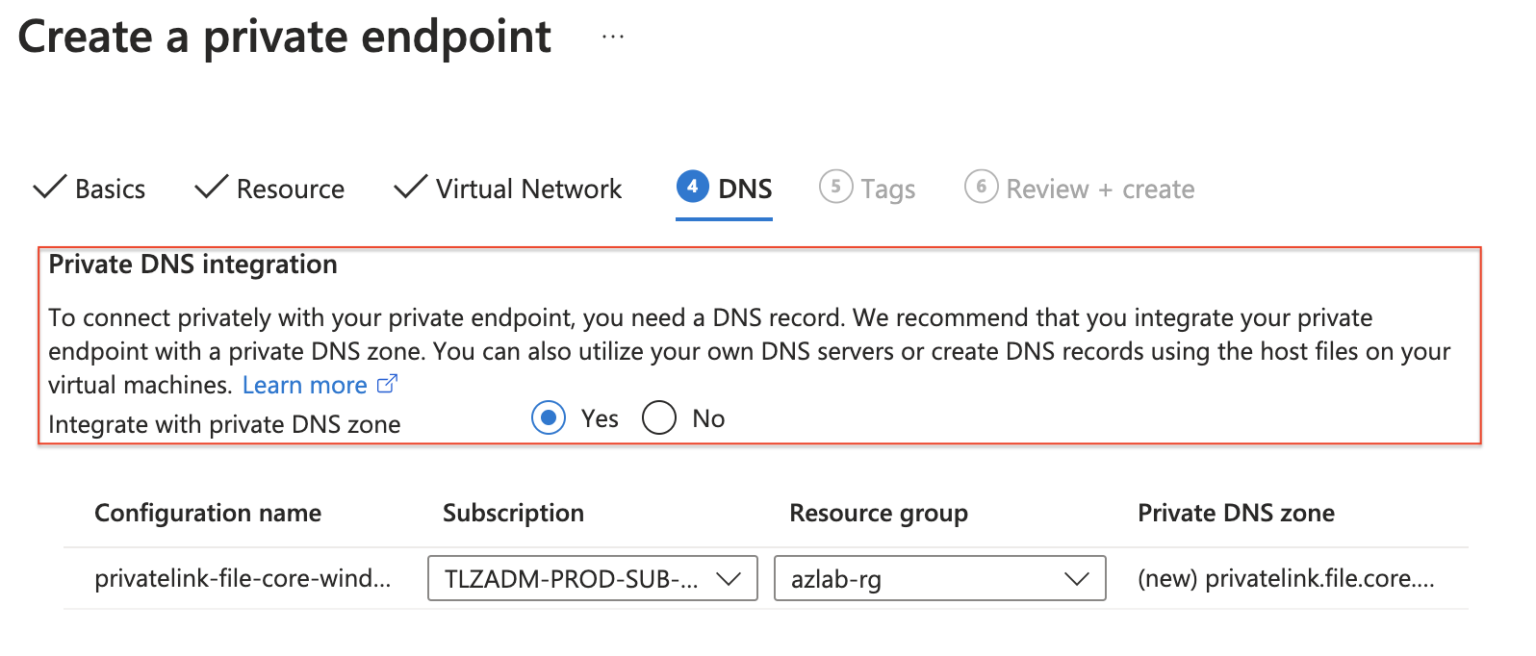The width and height of the screenshot is (1536, 656).
Task: Click the Private DNS zone column header
Action: 1236,513
